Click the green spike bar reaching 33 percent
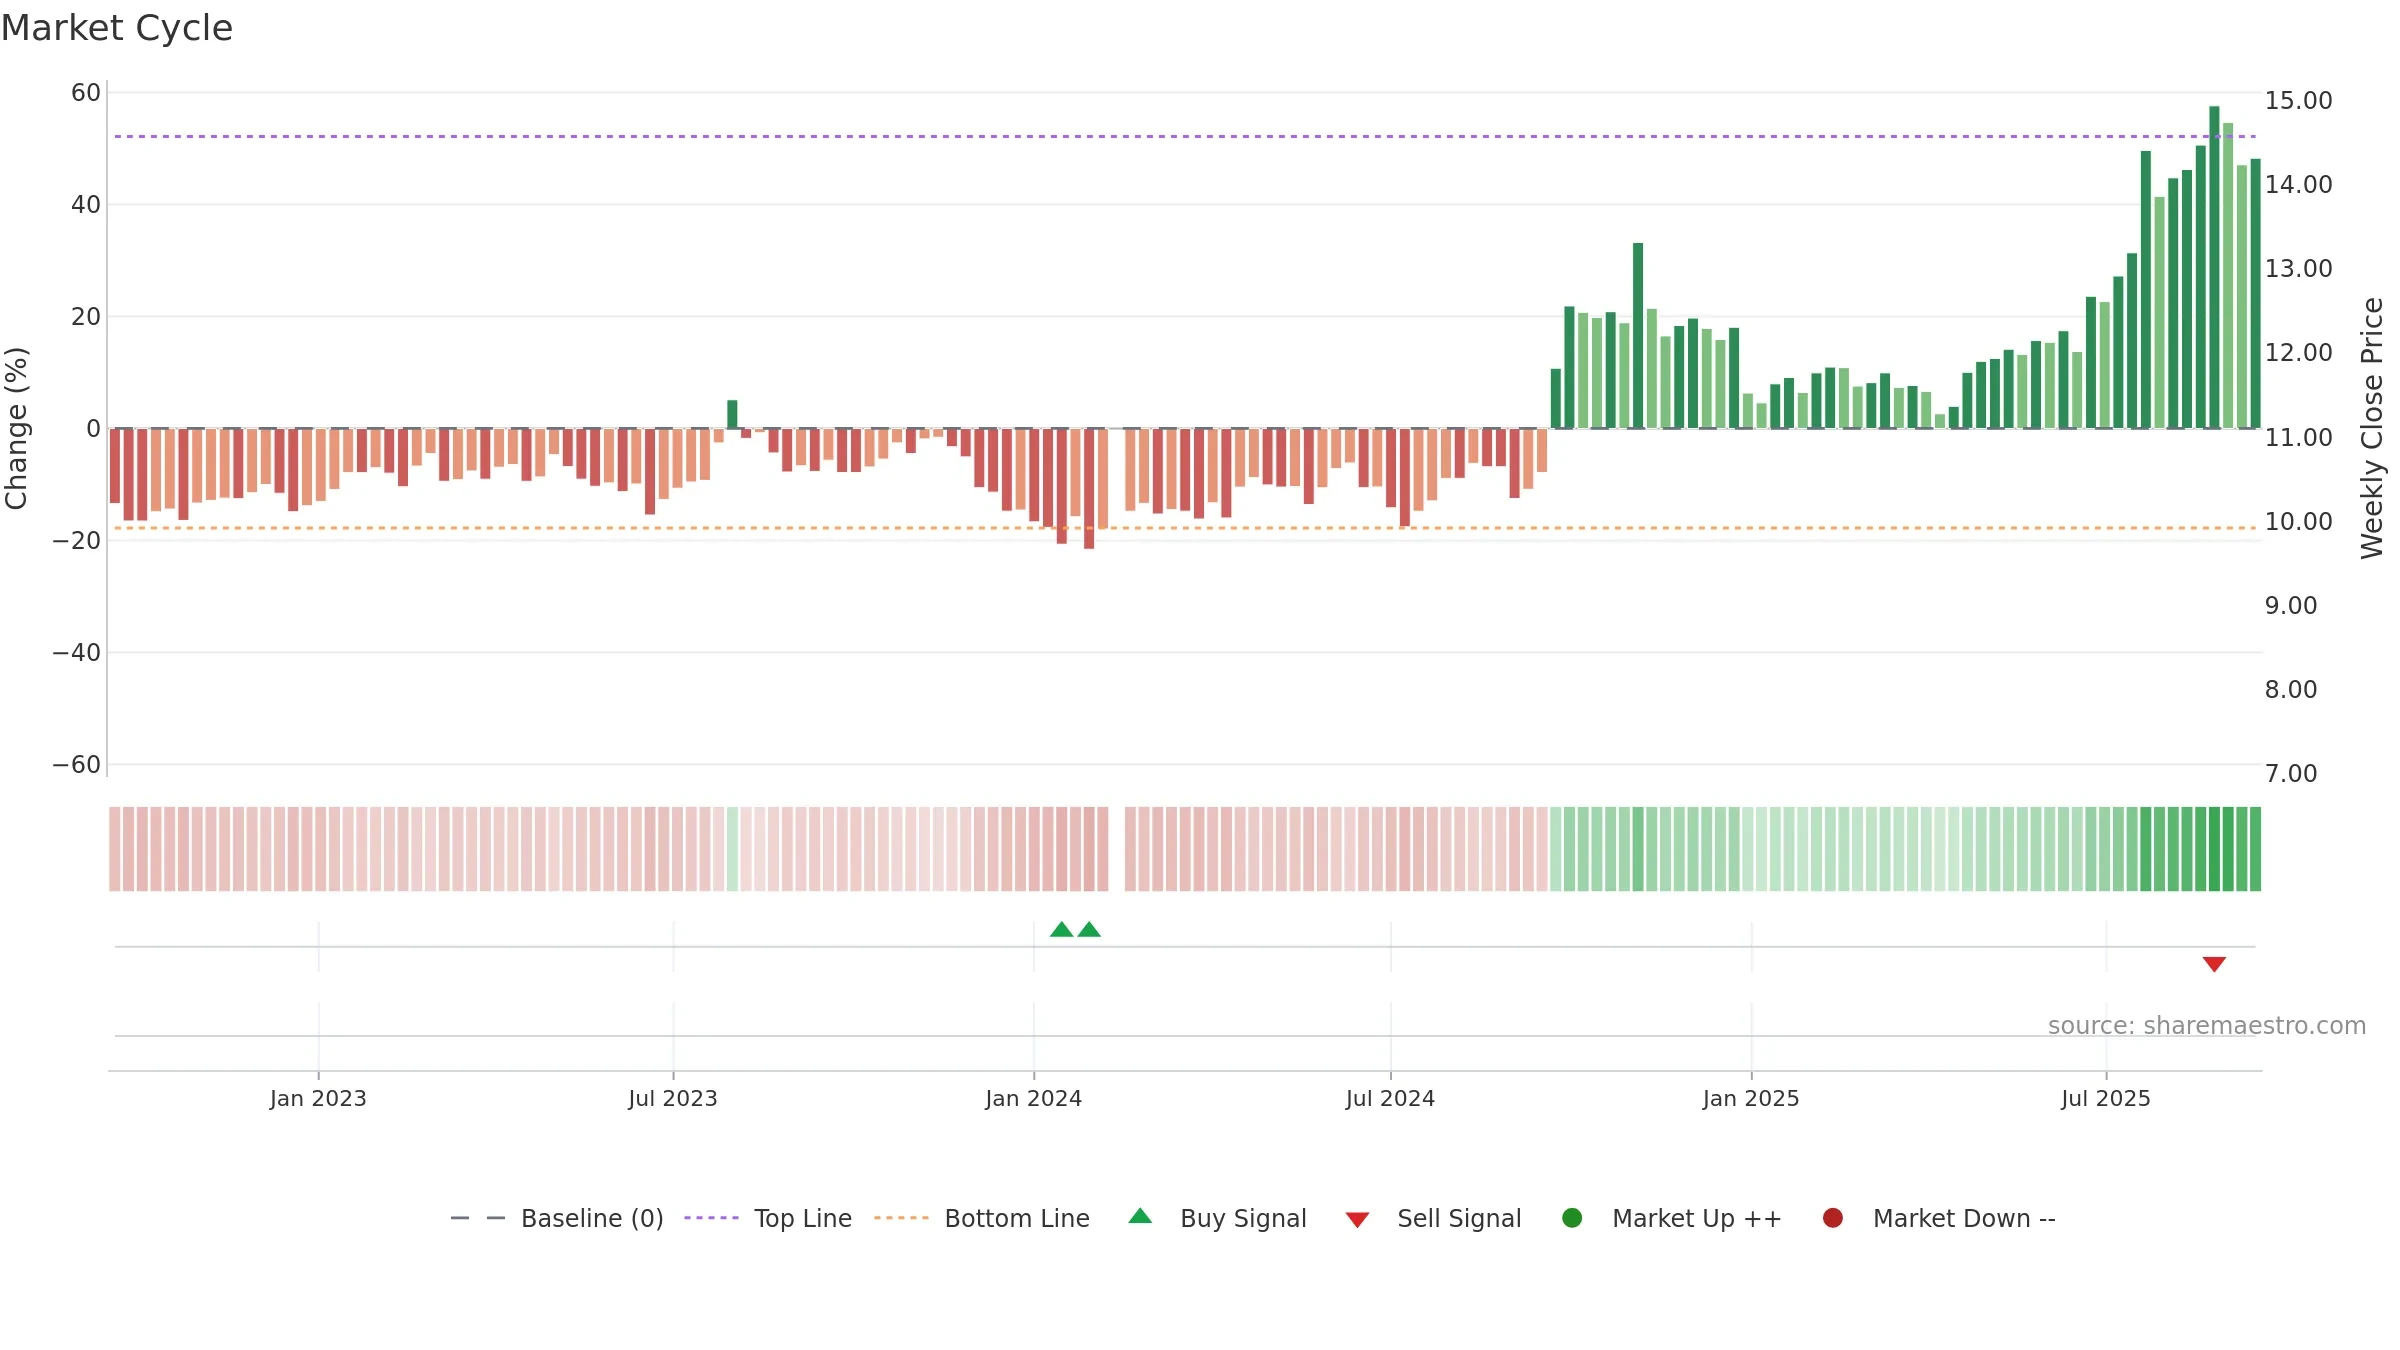This screenshot has width=2400, height=1350. pyautogui.click(x=1638, y=336)
